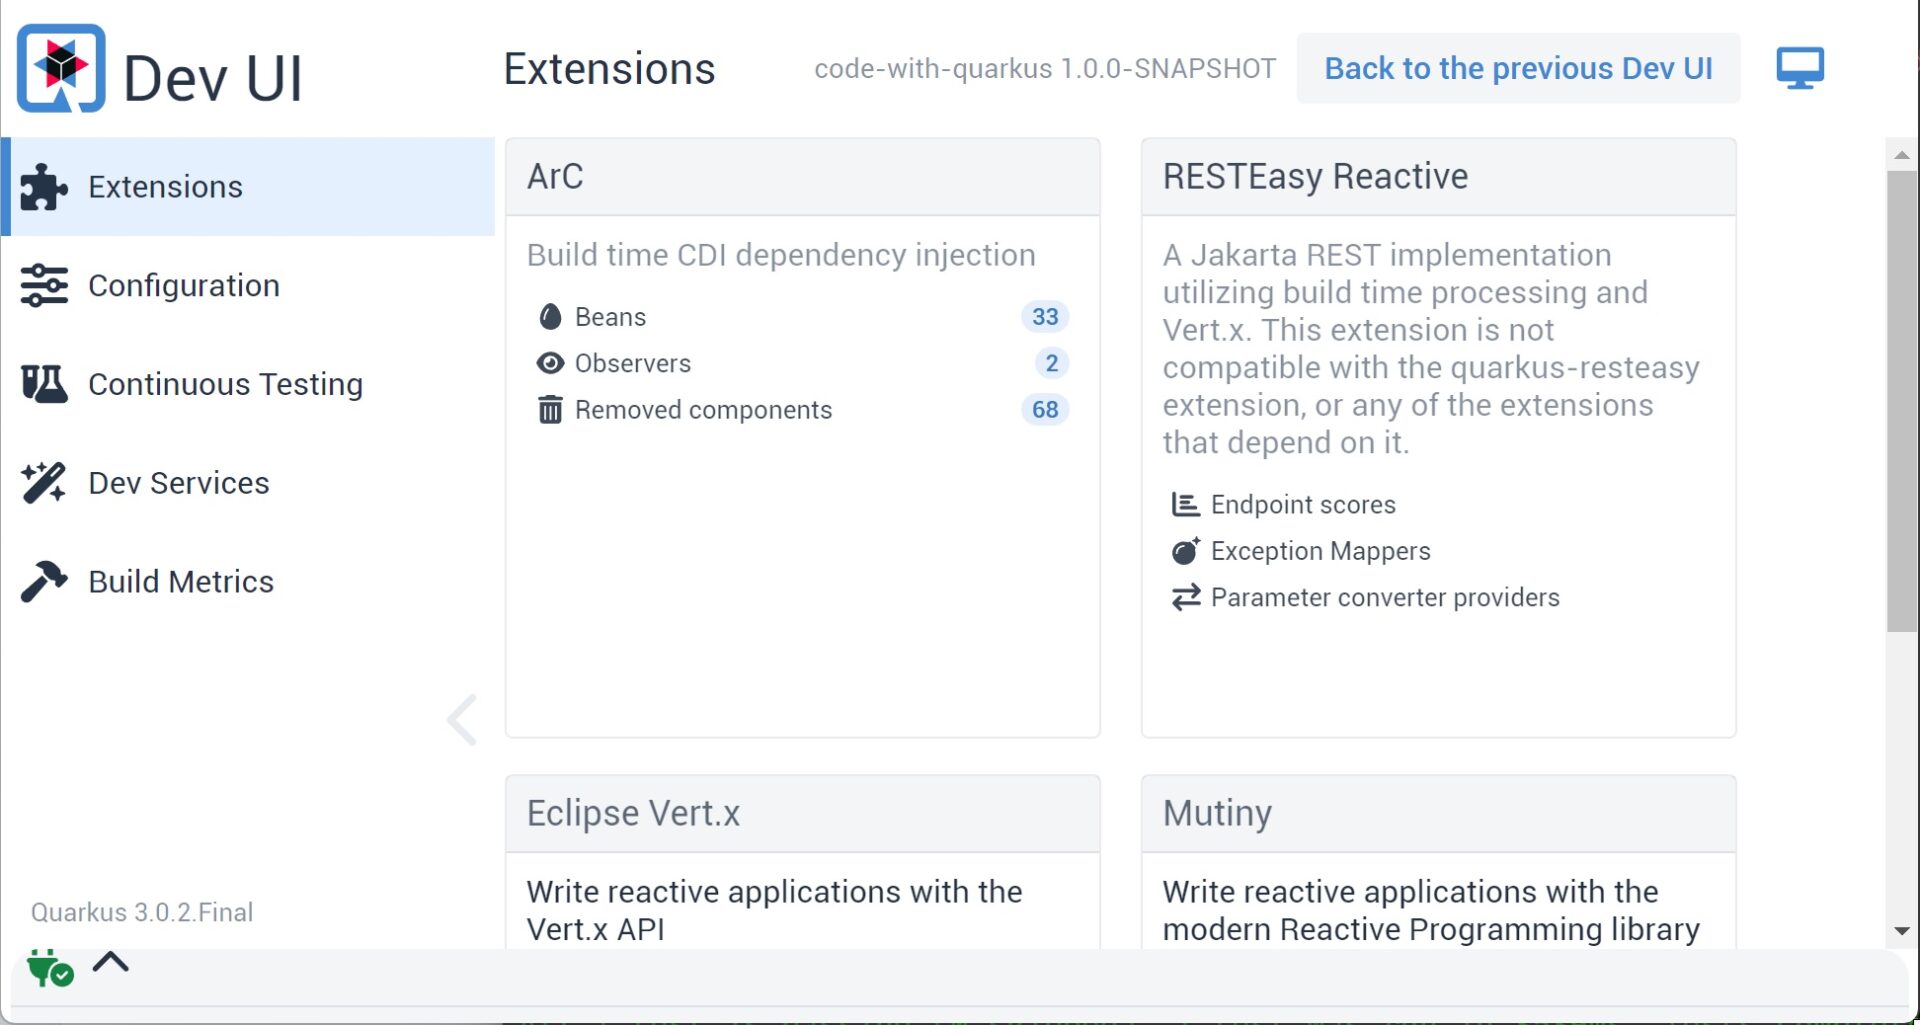Screen dimensions: 1920x1025
Task: Select the Build Metrics hammer icon
Action: point(42,581)
